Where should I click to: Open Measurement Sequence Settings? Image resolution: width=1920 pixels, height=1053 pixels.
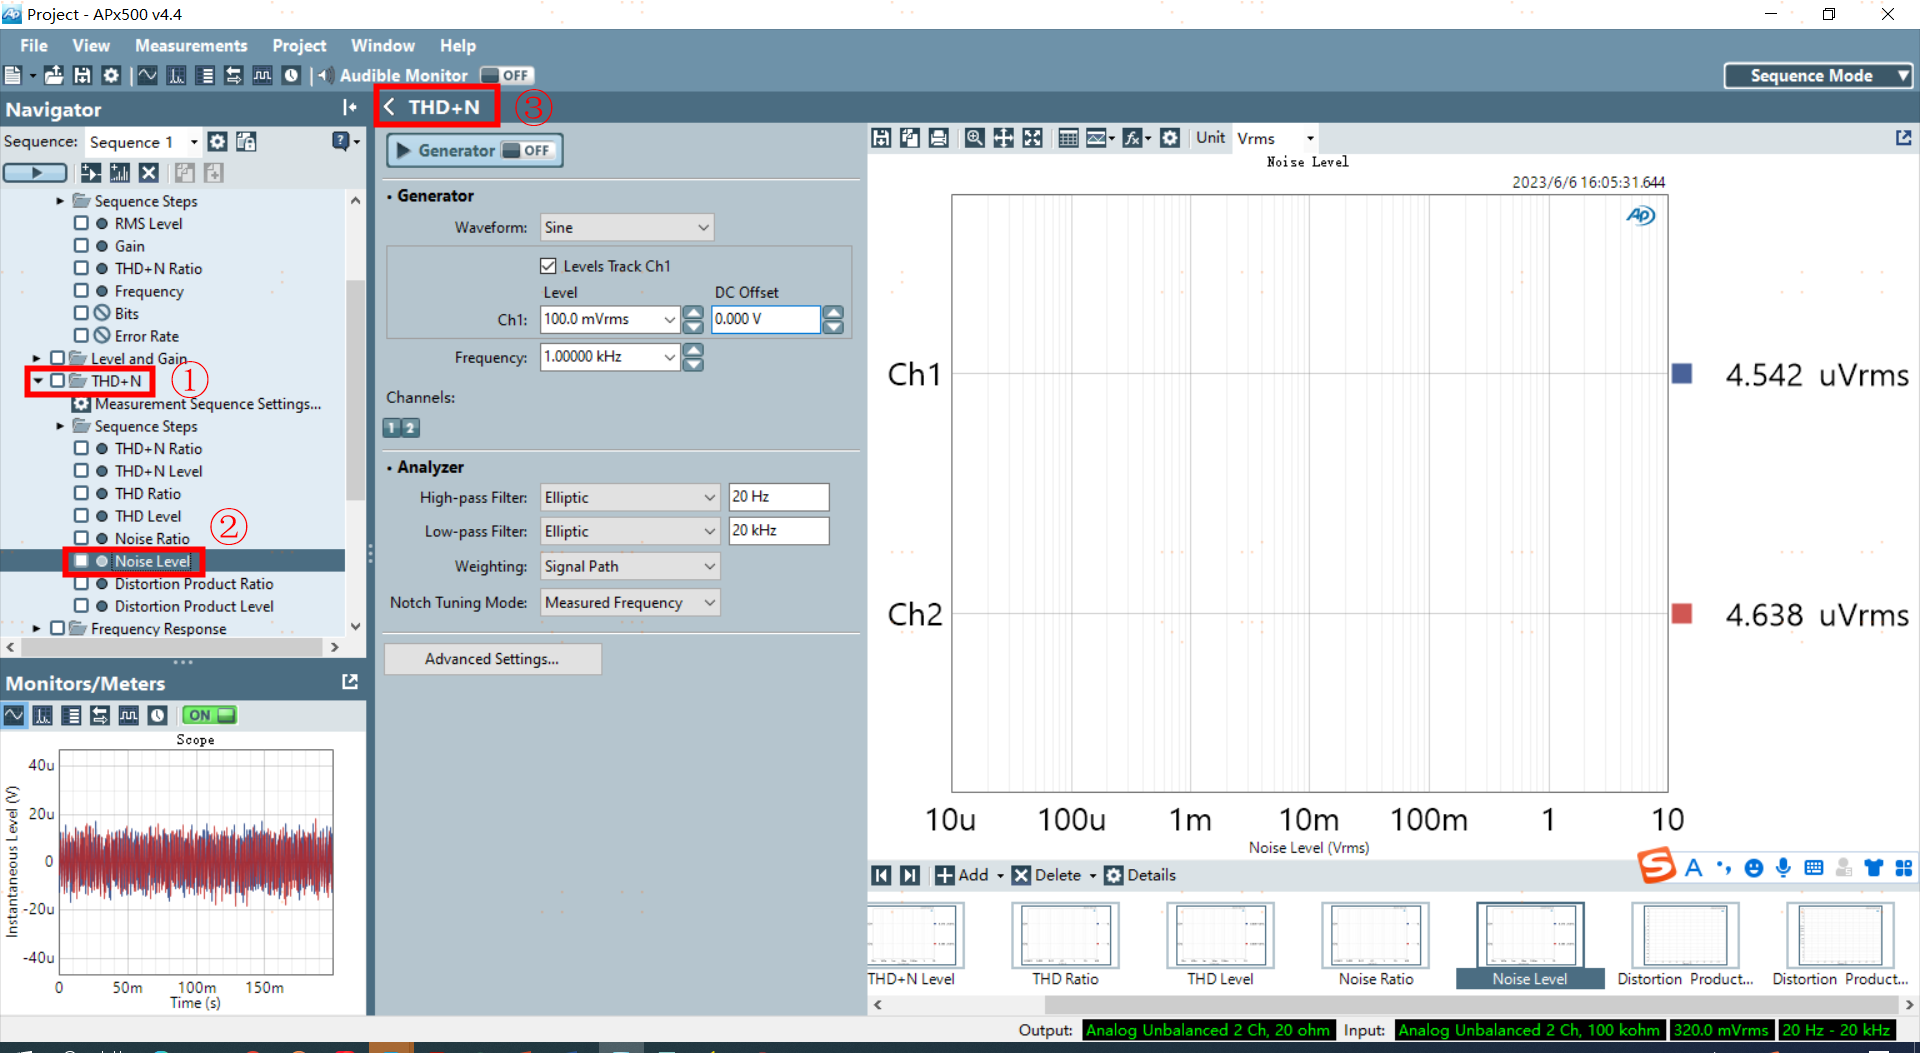coord(208,404)
